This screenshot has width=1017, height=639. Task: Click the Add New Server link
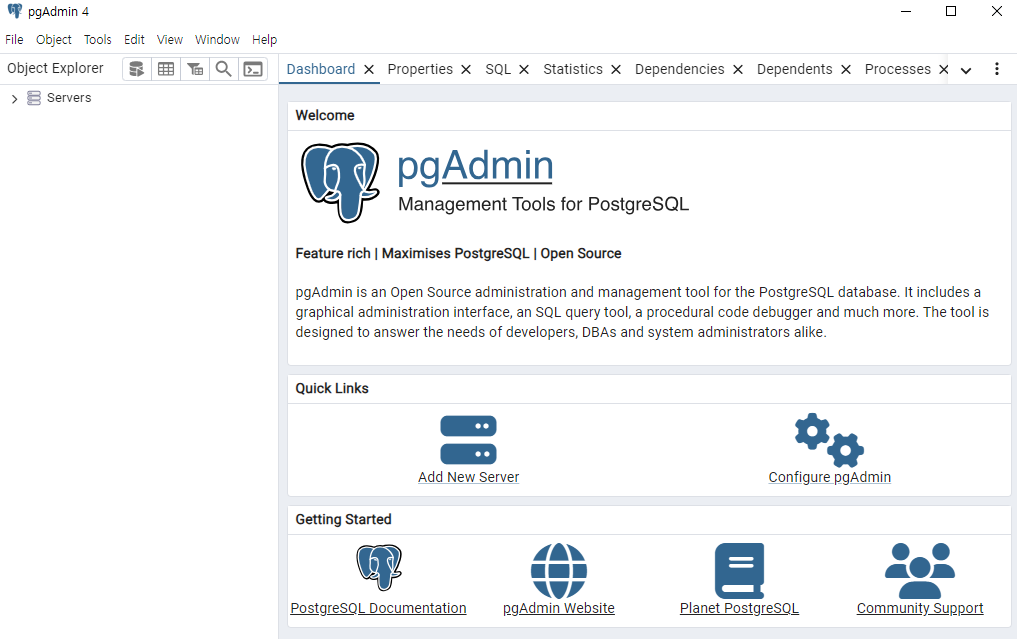[468, 477]
